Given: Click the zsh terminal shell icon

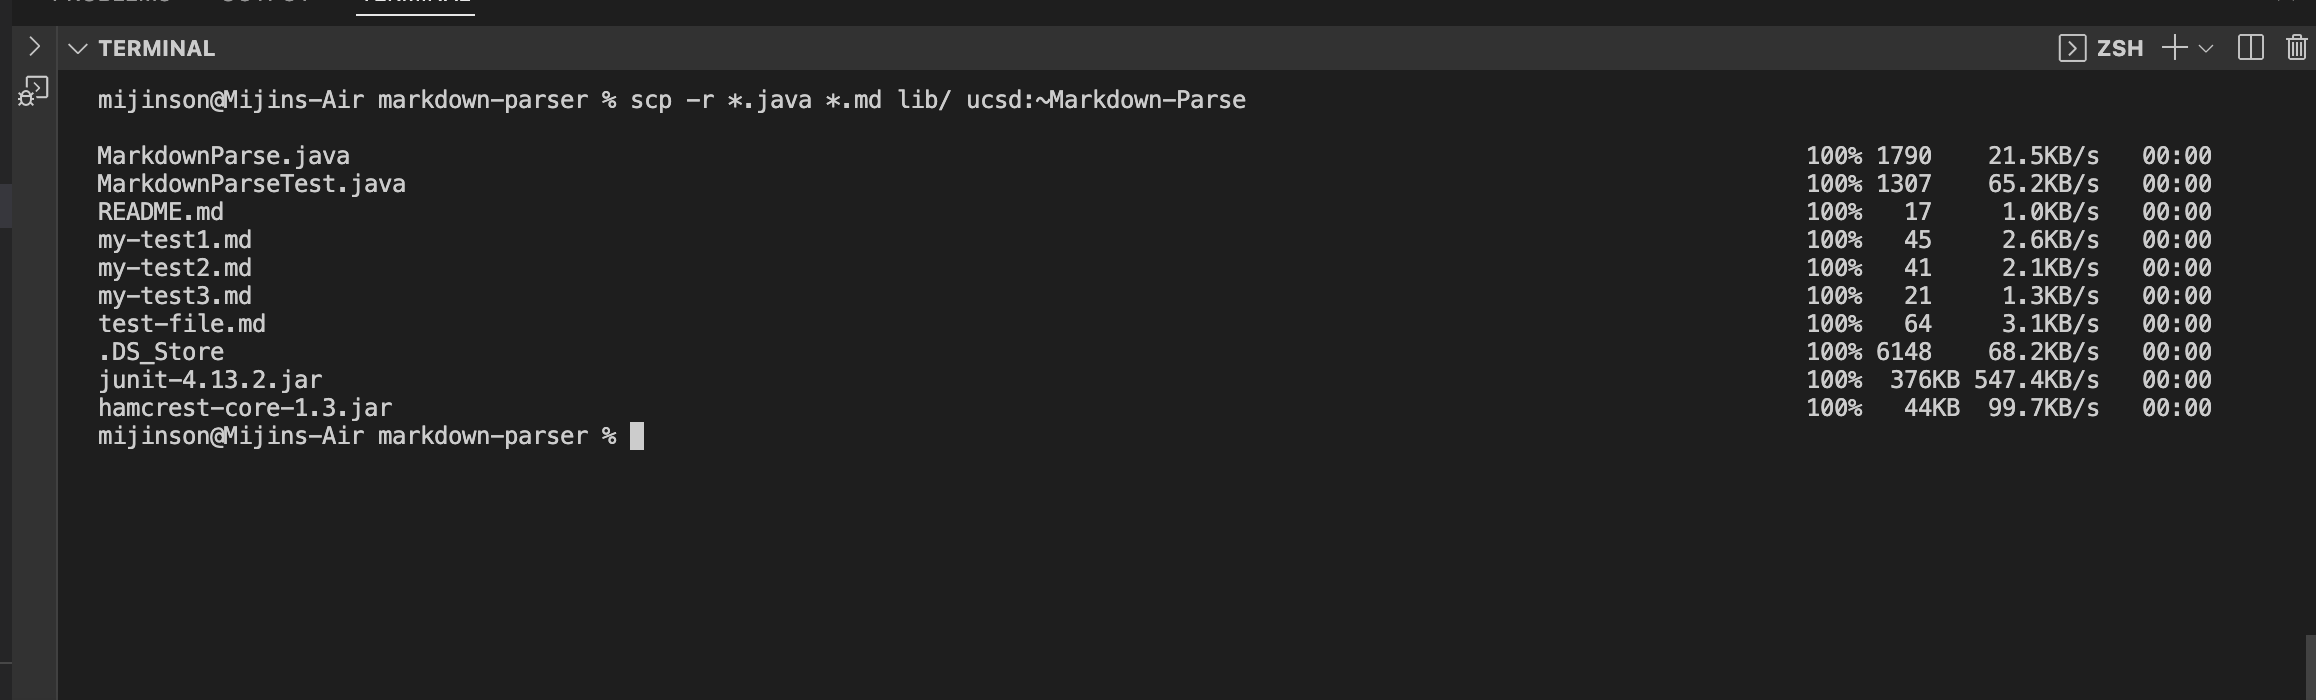Looking at the screenshot, I should point(2072,48).
